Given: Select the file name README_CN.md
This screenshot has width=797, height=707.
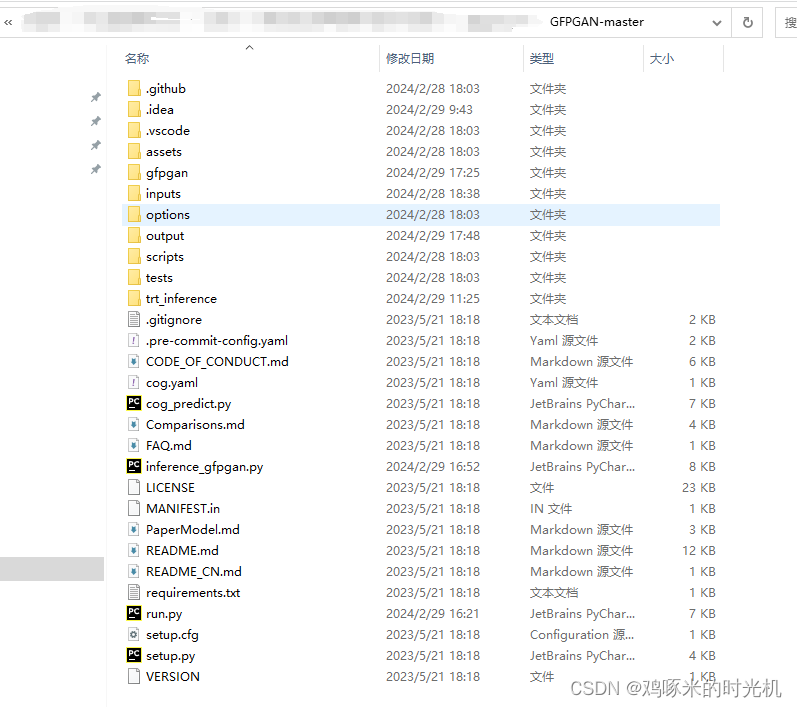Looking at the screenshot, I should tap(194, 572).
